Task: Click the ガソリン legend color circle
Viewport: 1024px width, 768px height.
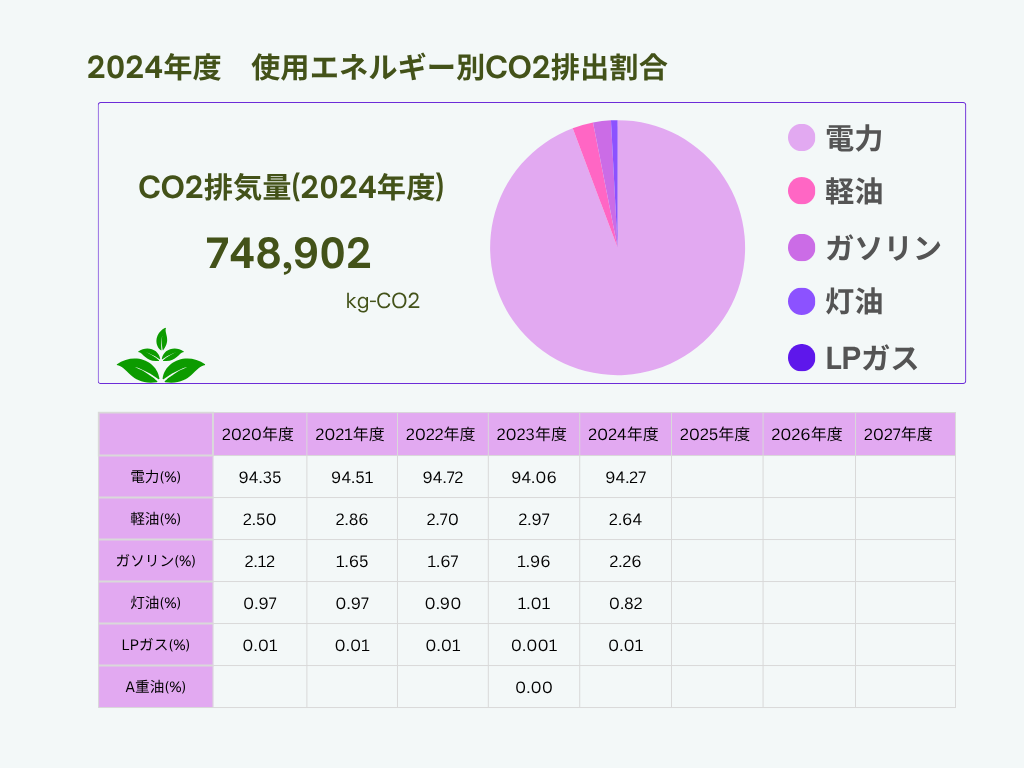Action: coord(802,247)
